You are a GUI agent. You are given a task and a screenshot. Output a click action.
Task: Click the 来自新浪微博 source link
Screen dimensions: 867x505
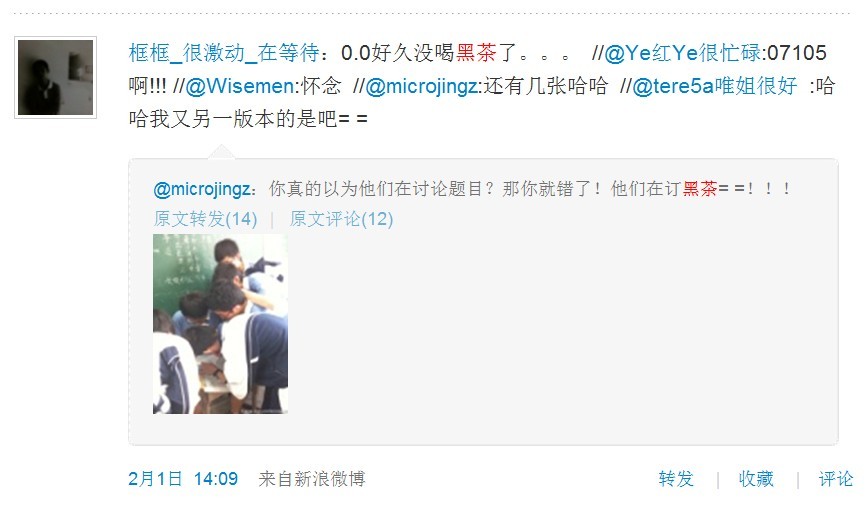312,478
